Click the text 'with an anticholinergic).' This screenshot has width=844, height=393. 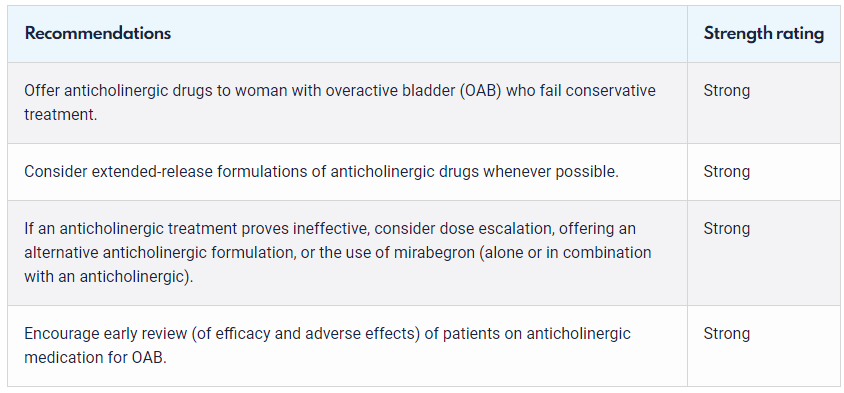pos(109,277)
